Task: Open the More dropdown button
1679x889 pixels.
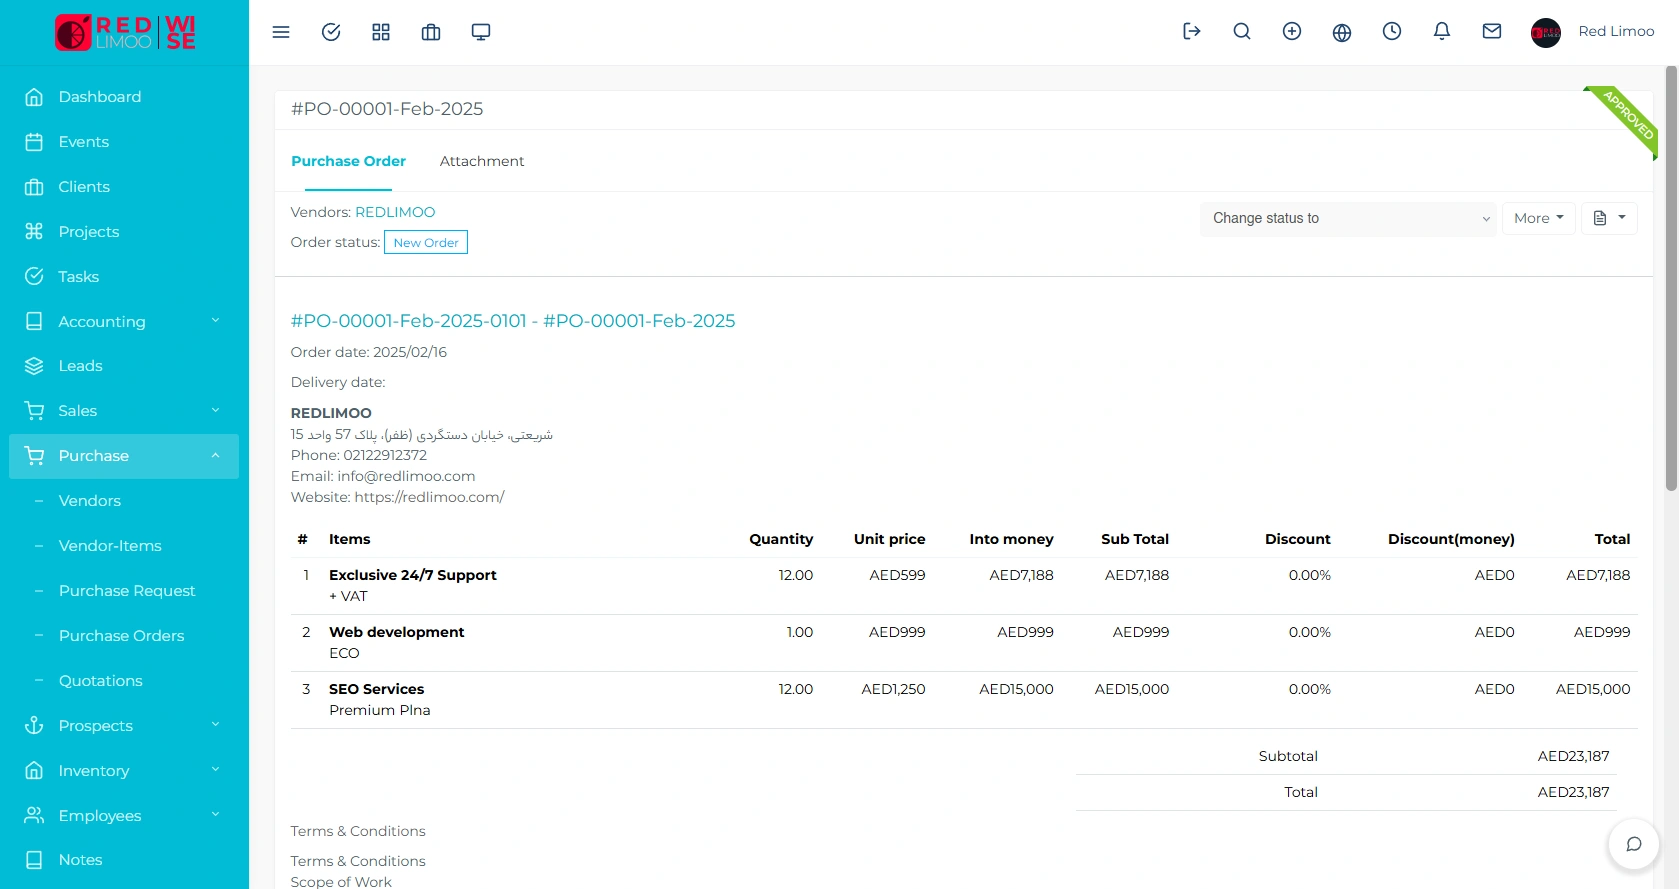Action: click(1539, 218)
